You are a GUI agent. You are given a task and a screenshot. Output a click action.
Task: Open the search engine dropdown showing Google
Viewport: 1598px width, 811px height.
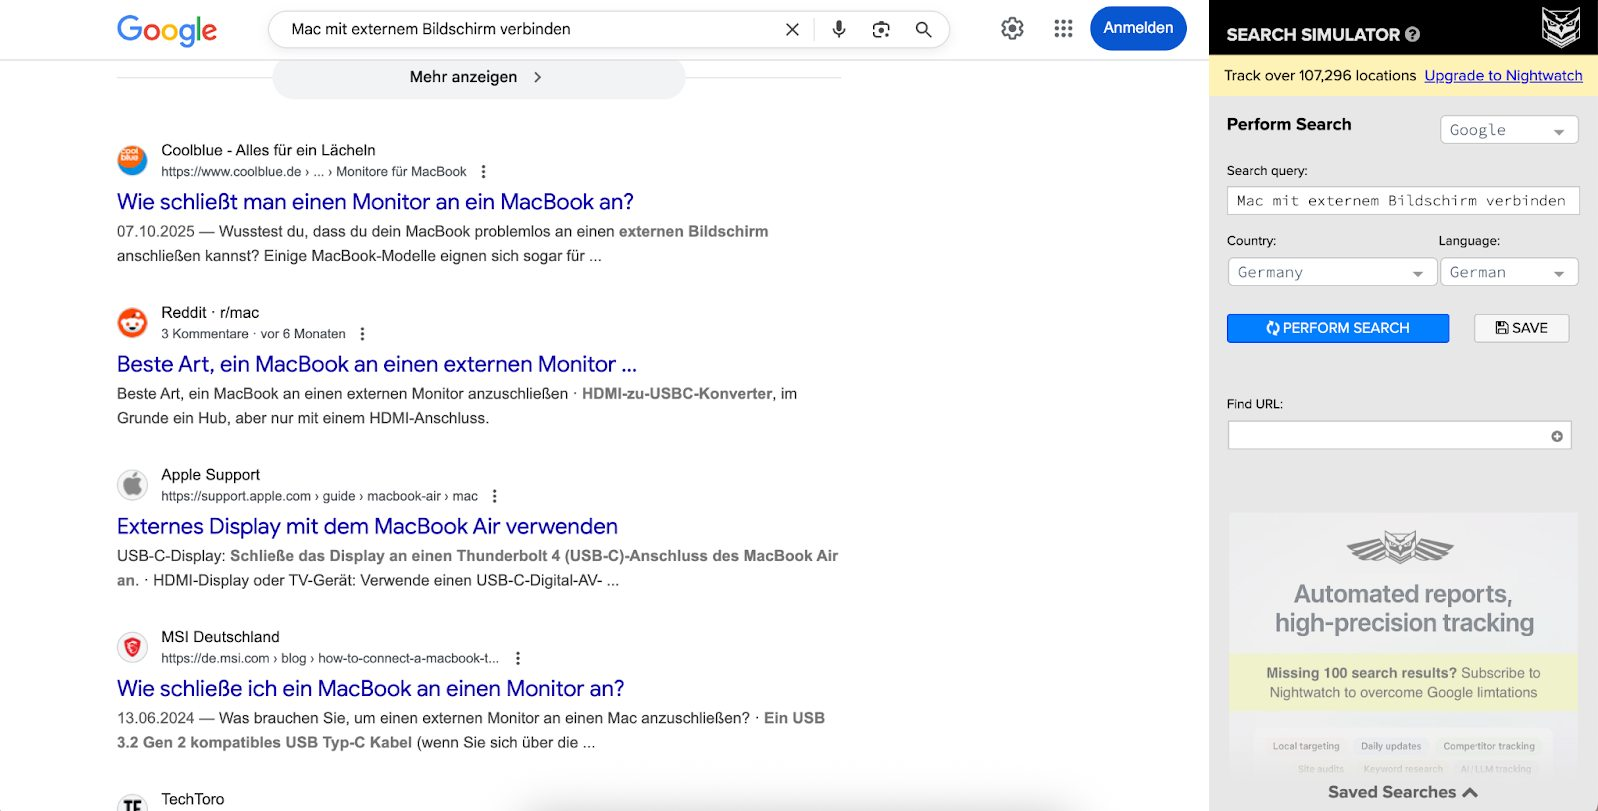click(x=1509, y=130)
